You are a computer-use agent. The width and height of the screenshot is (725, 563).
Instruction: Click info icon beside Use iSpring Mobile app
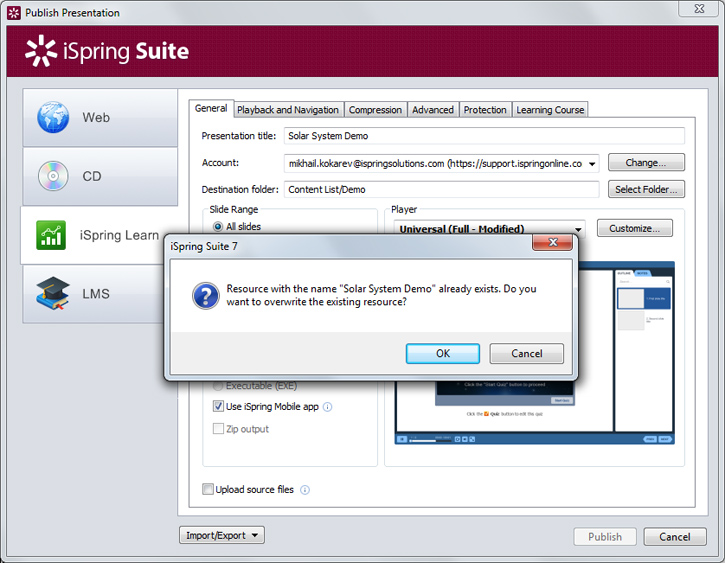327,407
